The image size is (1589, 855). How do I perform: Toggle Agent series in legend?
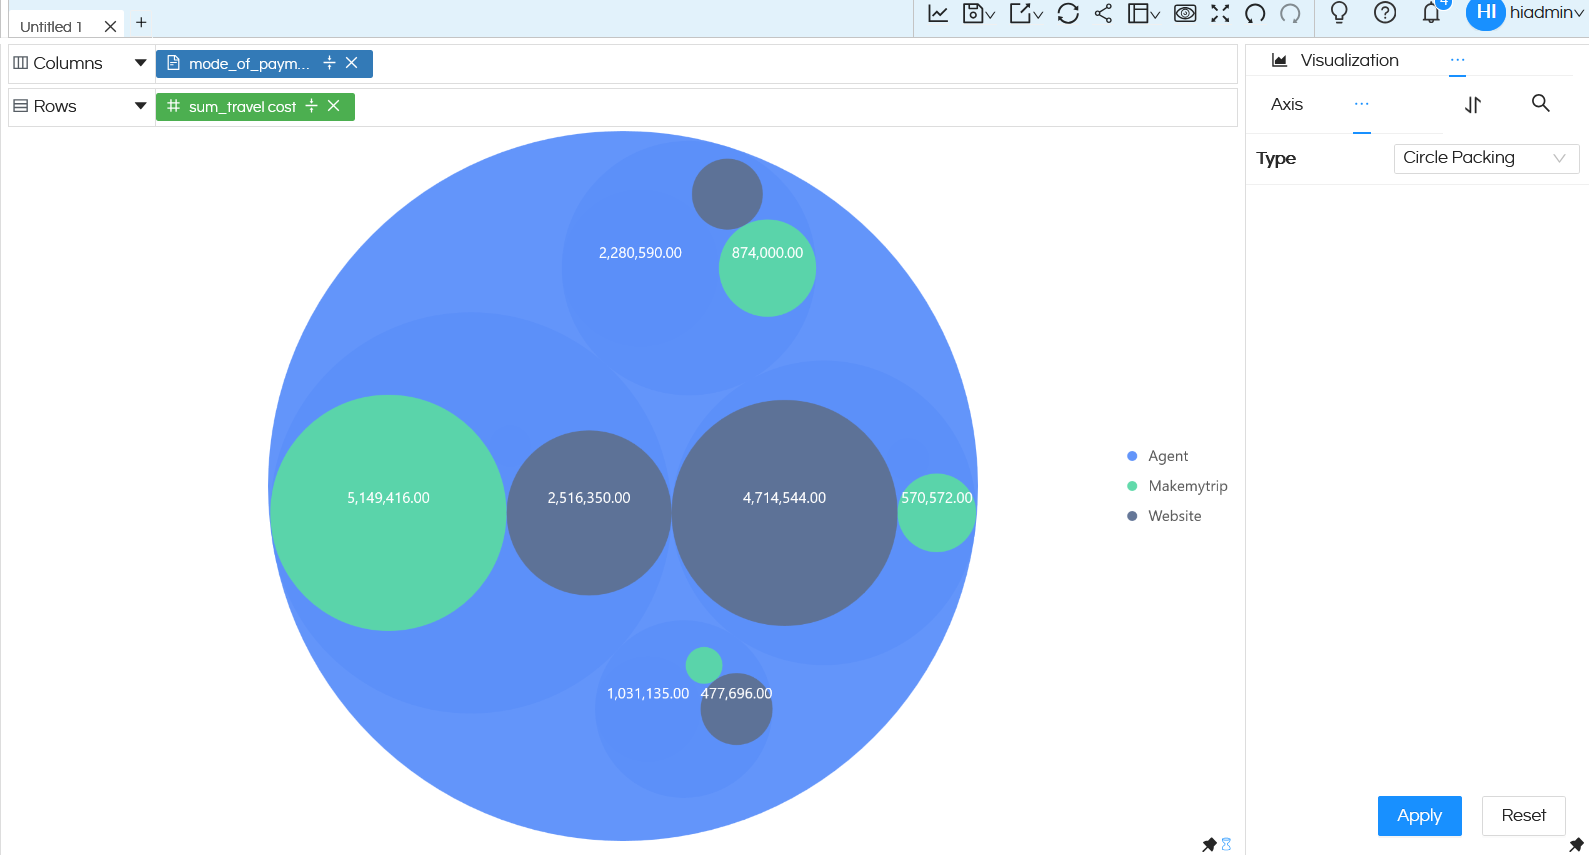1158,456
